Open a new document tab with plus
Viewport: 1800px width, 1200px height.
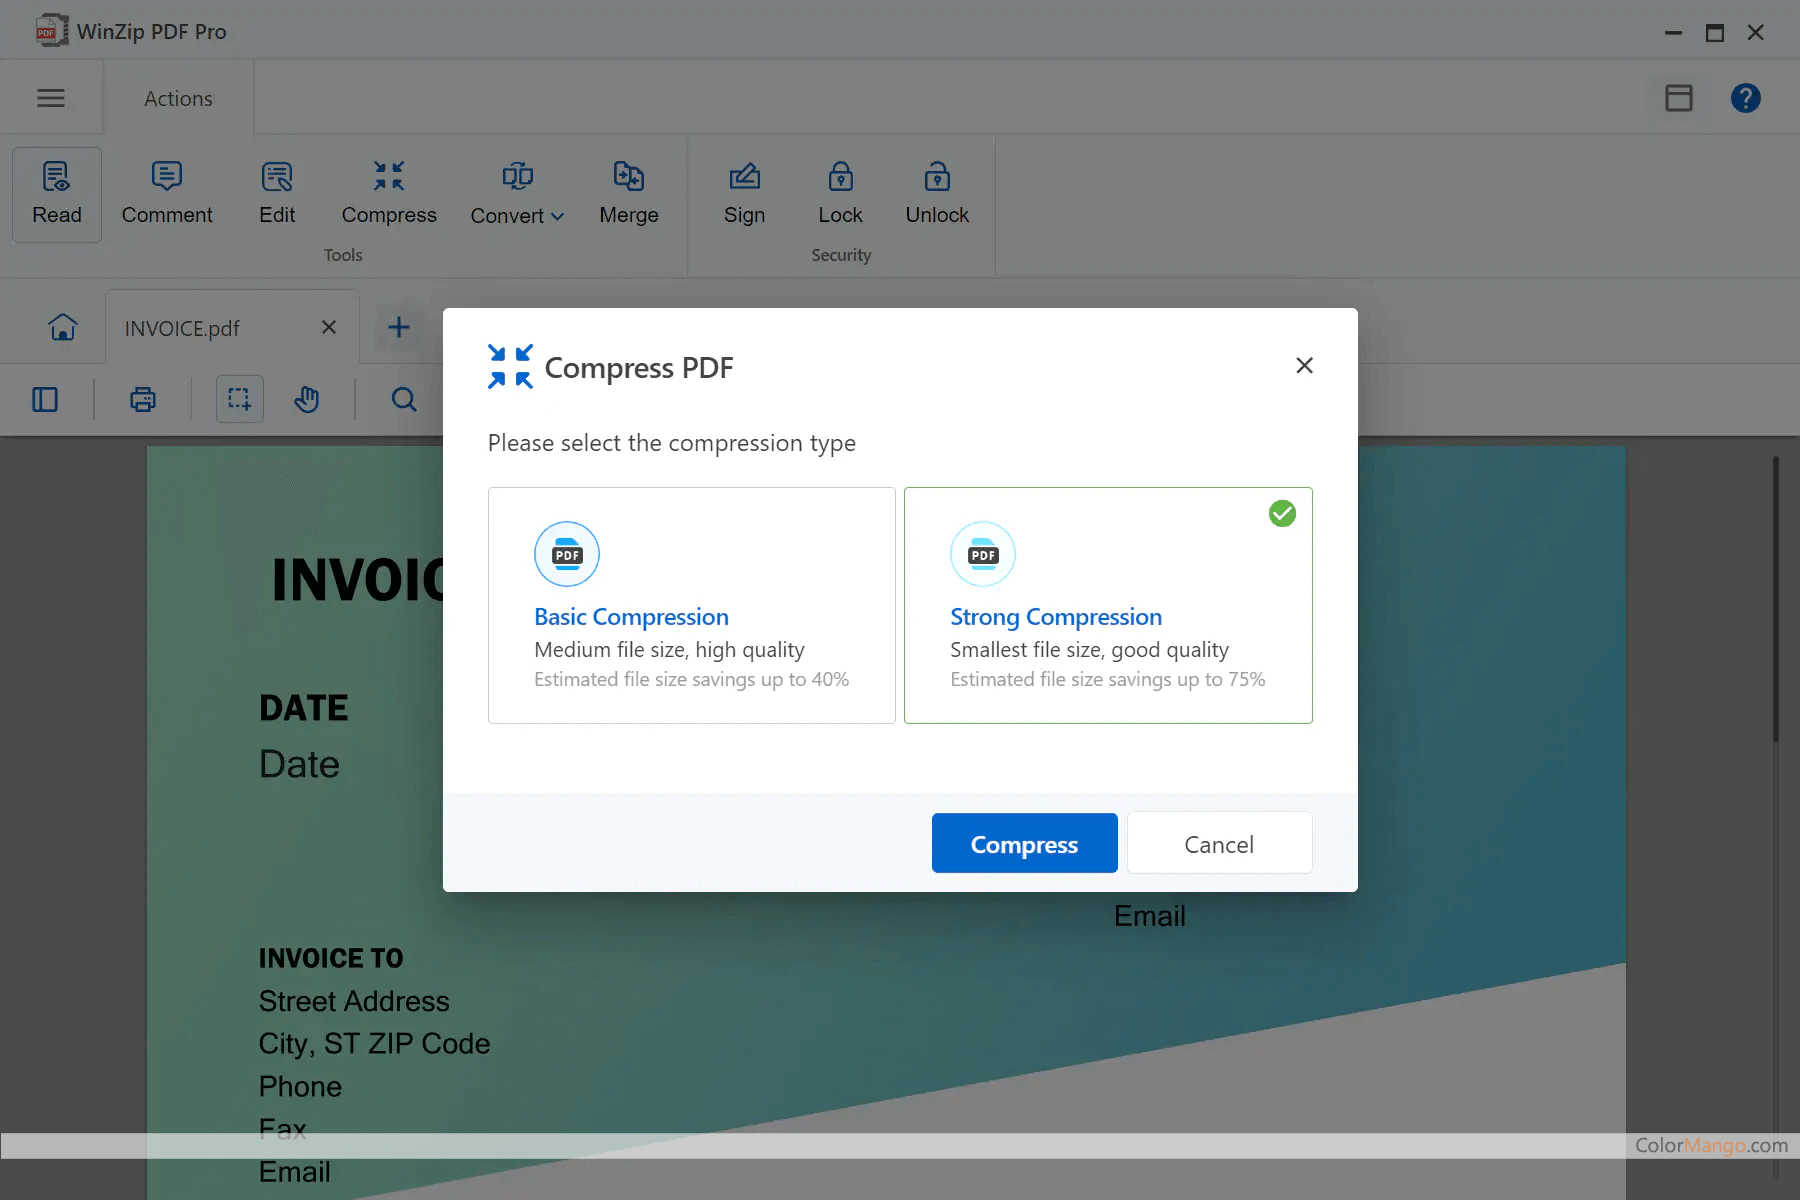click(398, 326)
